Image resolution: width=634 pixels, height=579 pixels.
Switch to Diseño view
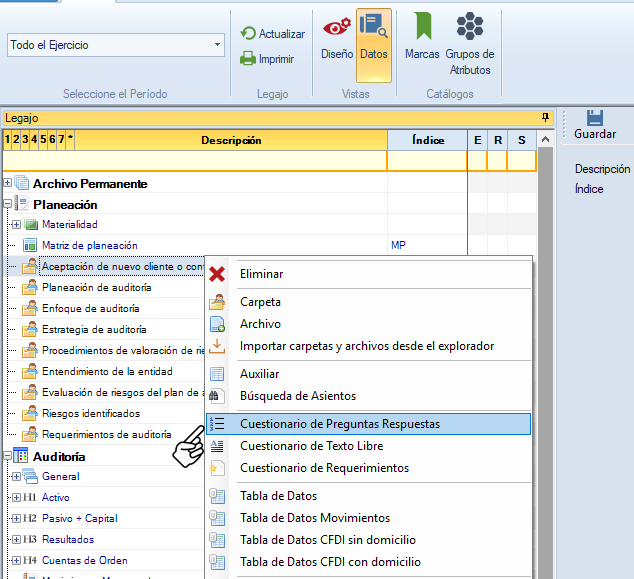click(x=337, y=38)
